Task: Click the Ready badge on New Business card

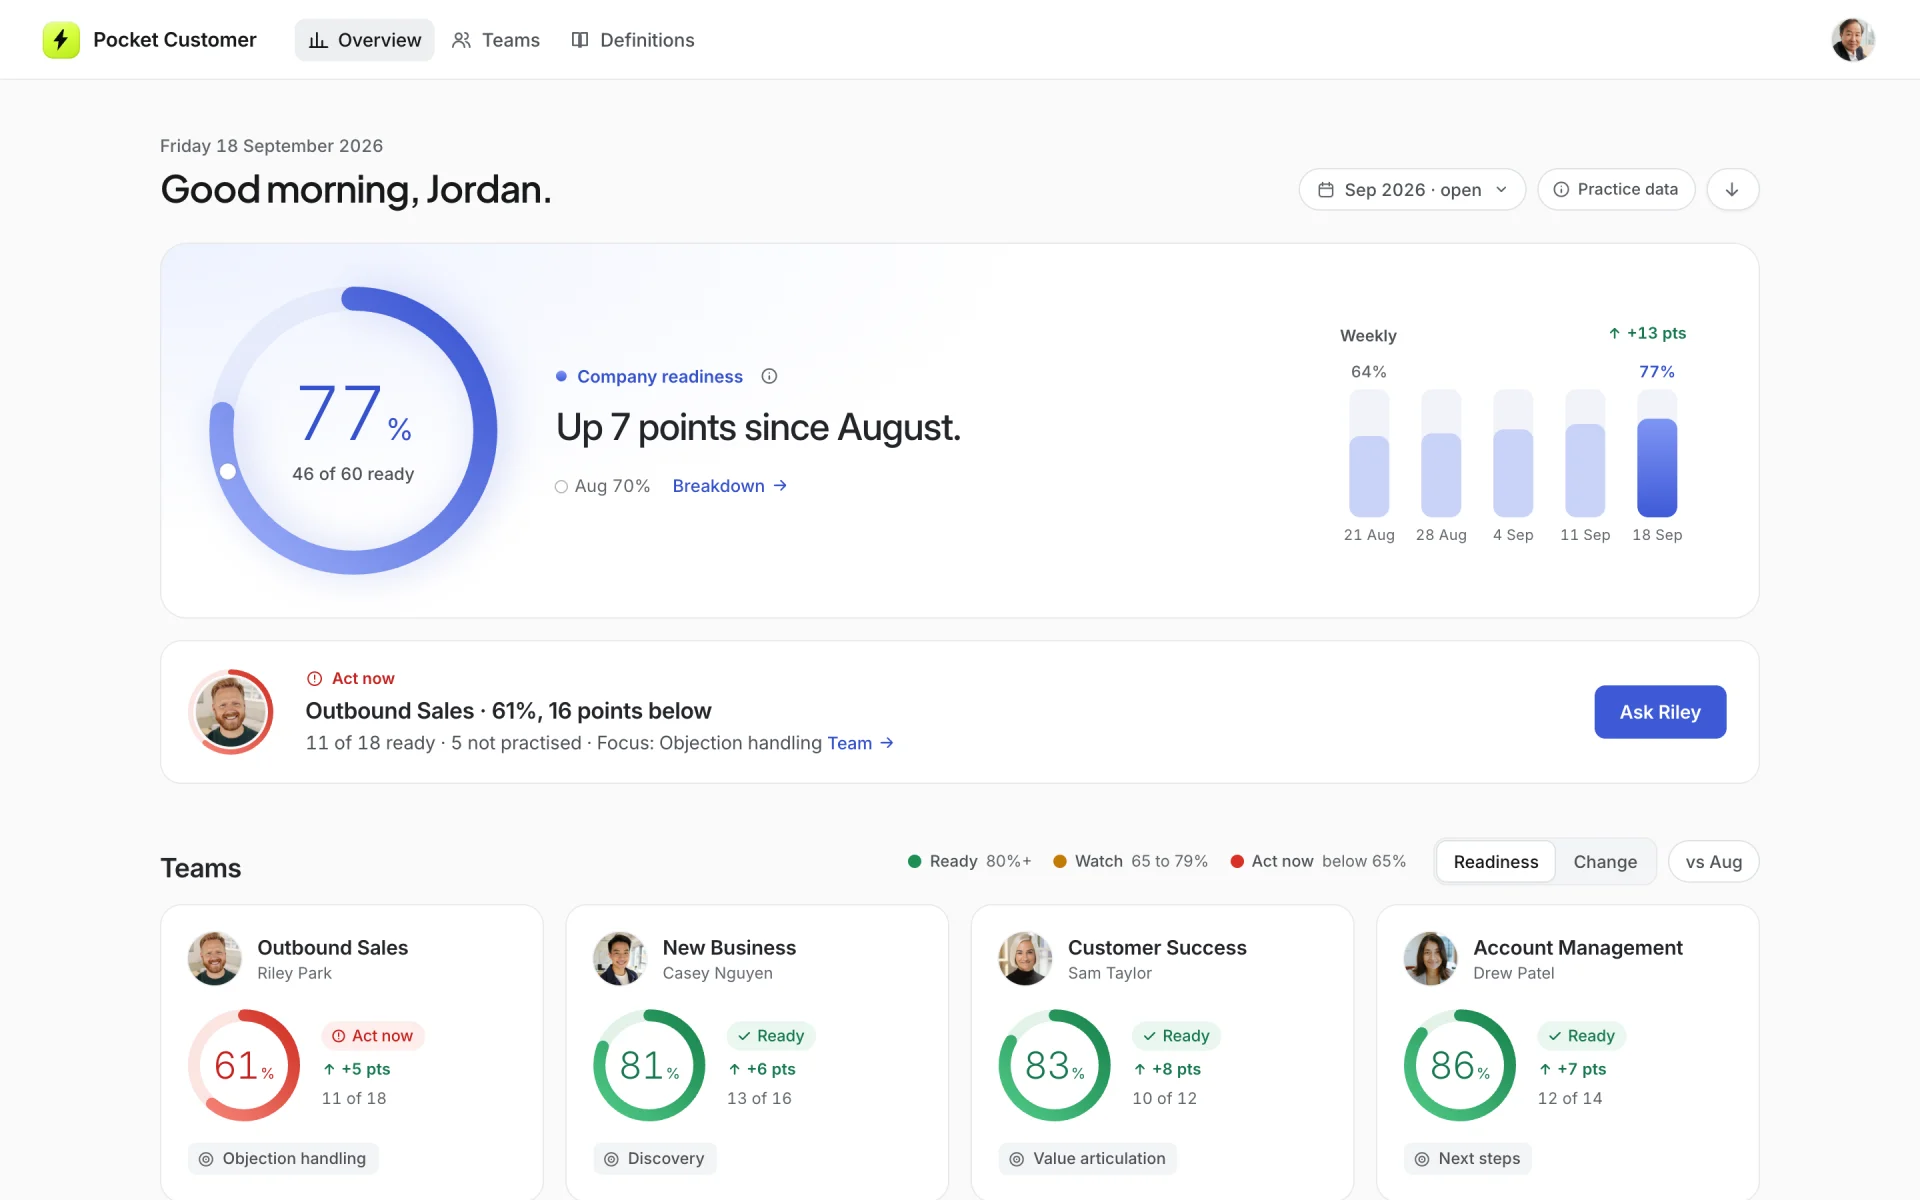Action: tap(770, 1036)
